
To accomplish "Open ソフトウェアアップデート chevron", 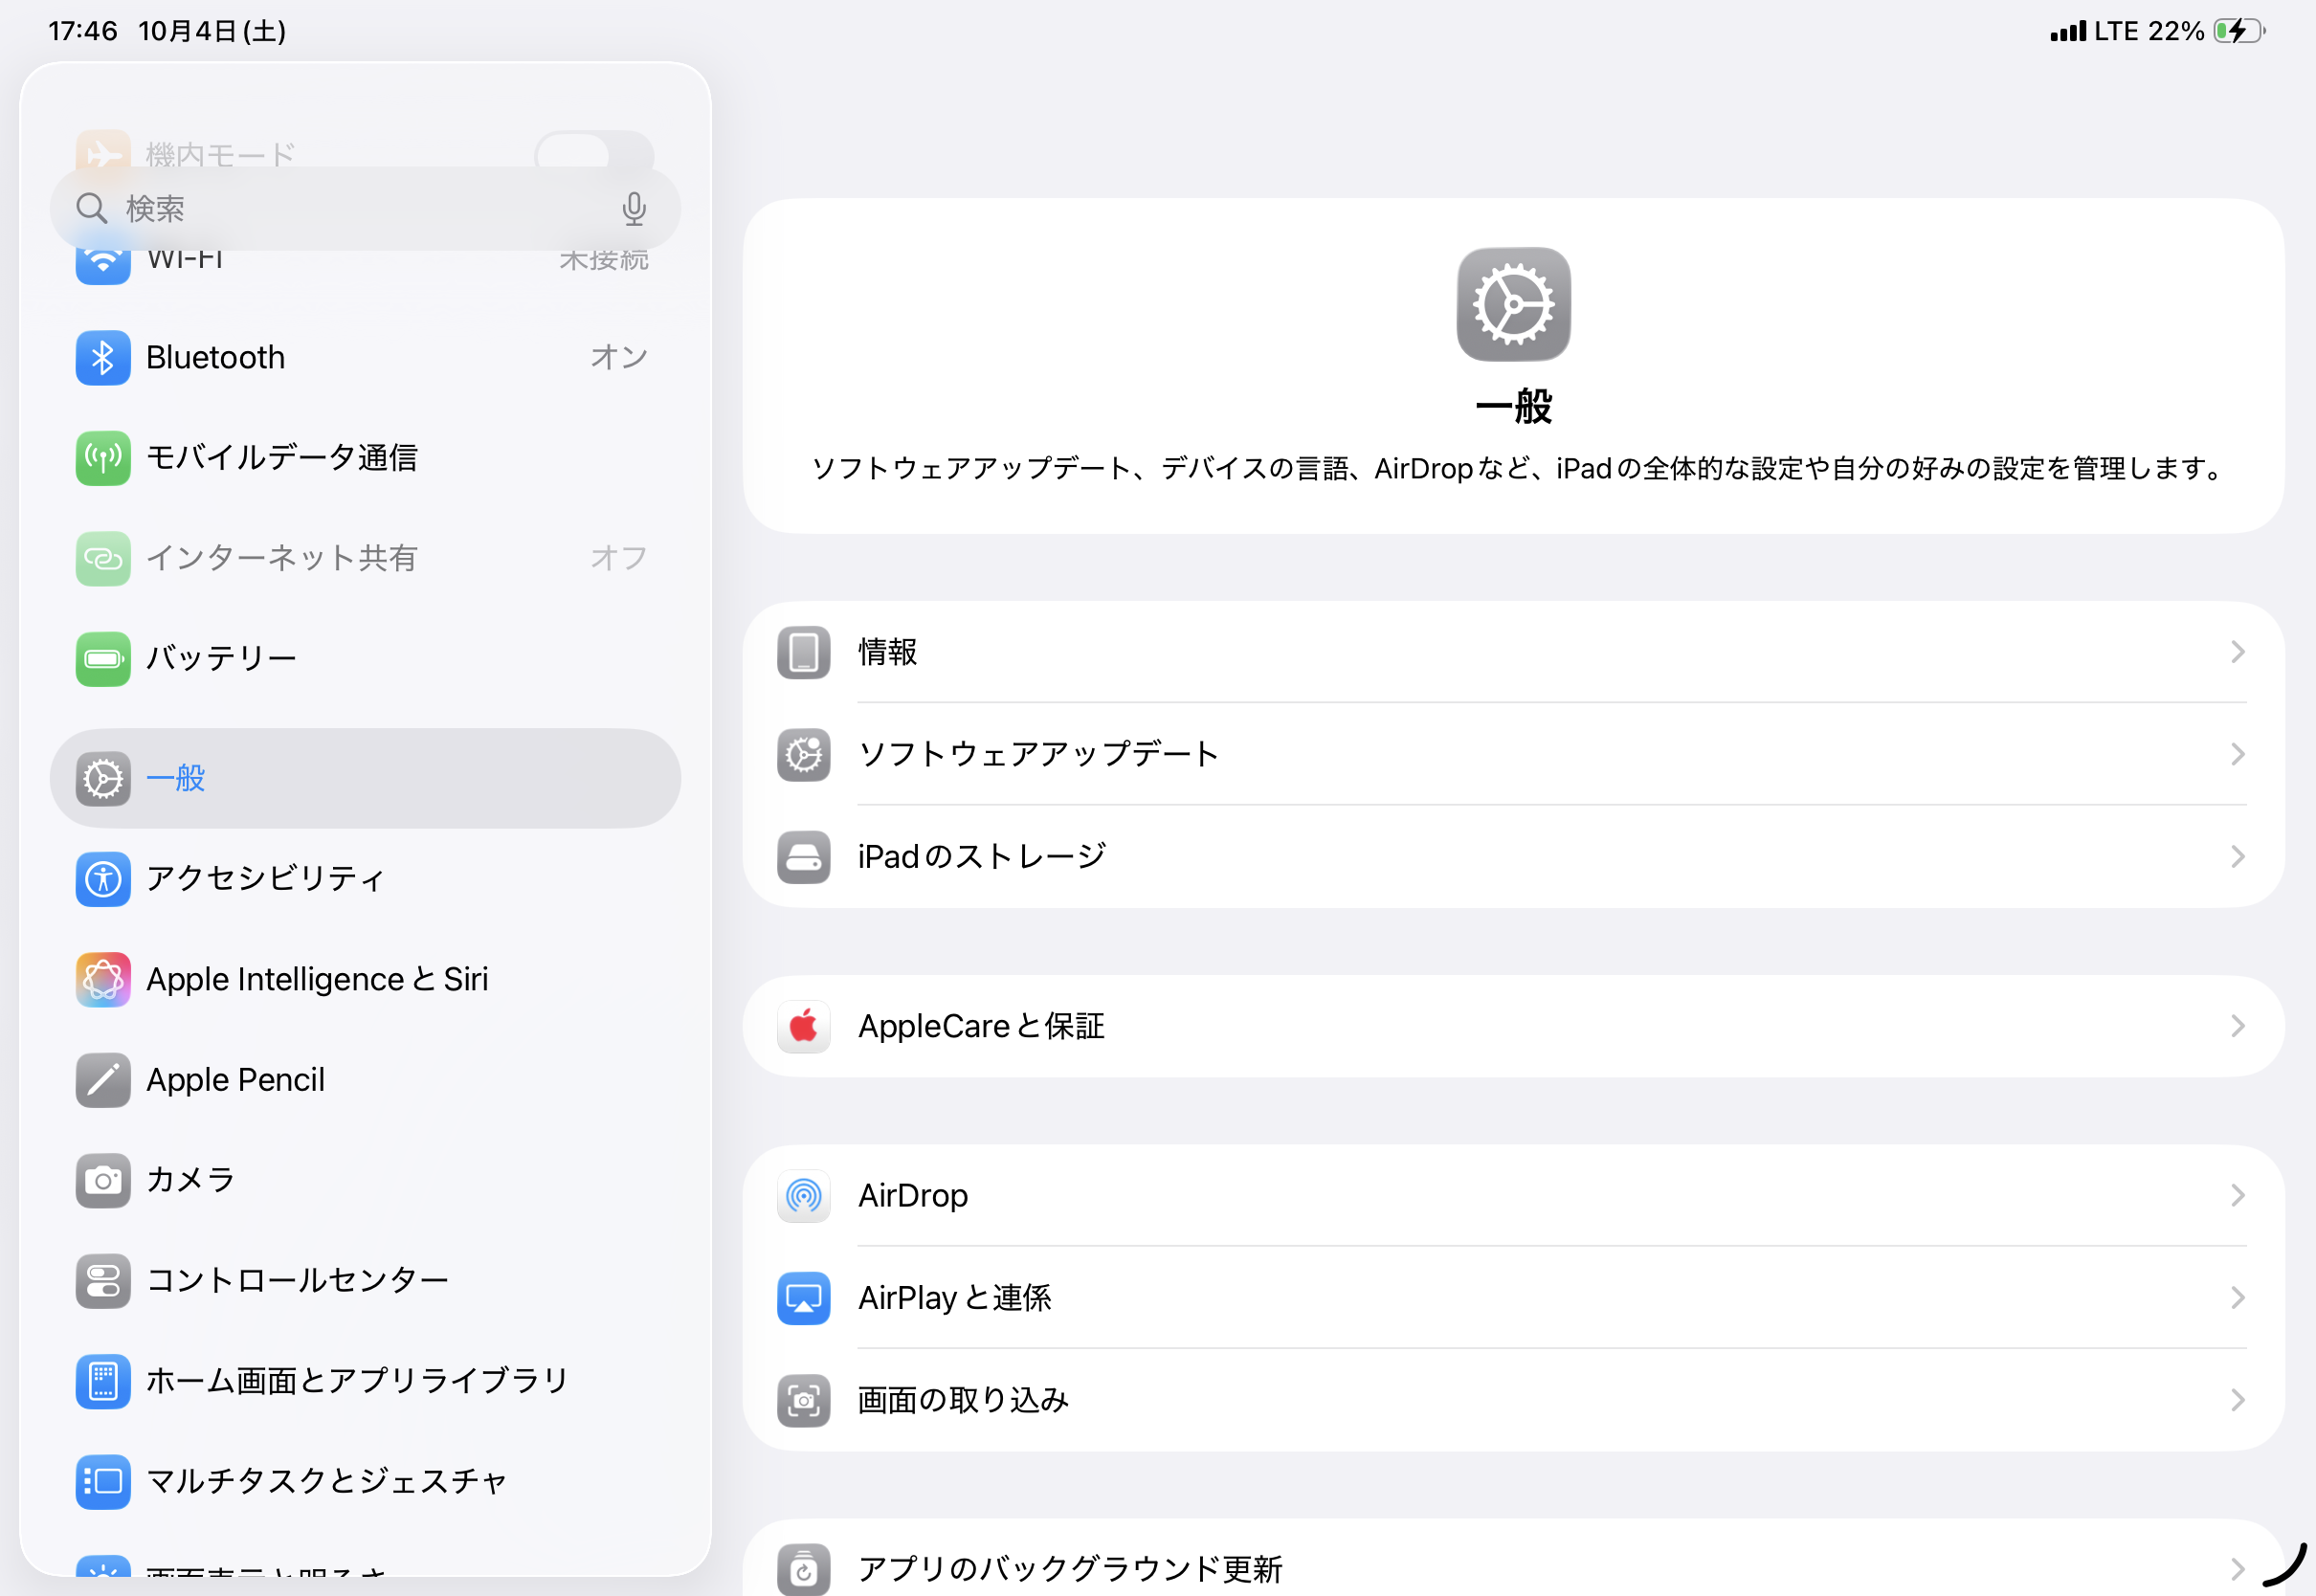I will (2238, 754).
